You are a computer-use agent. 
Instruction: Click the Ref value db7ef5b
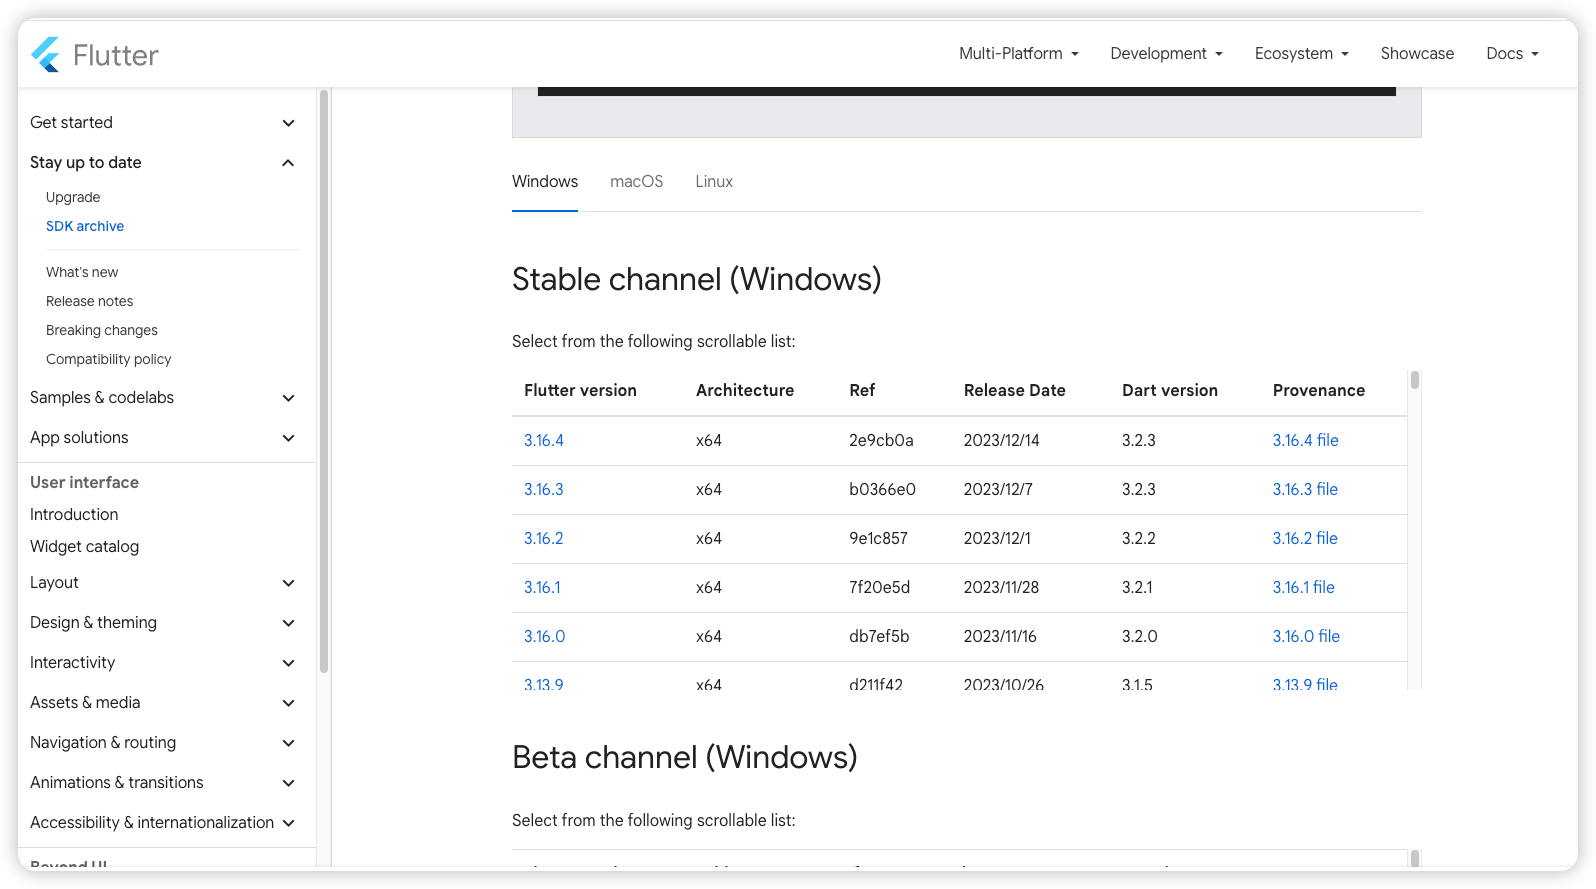[x=879, y=636]
